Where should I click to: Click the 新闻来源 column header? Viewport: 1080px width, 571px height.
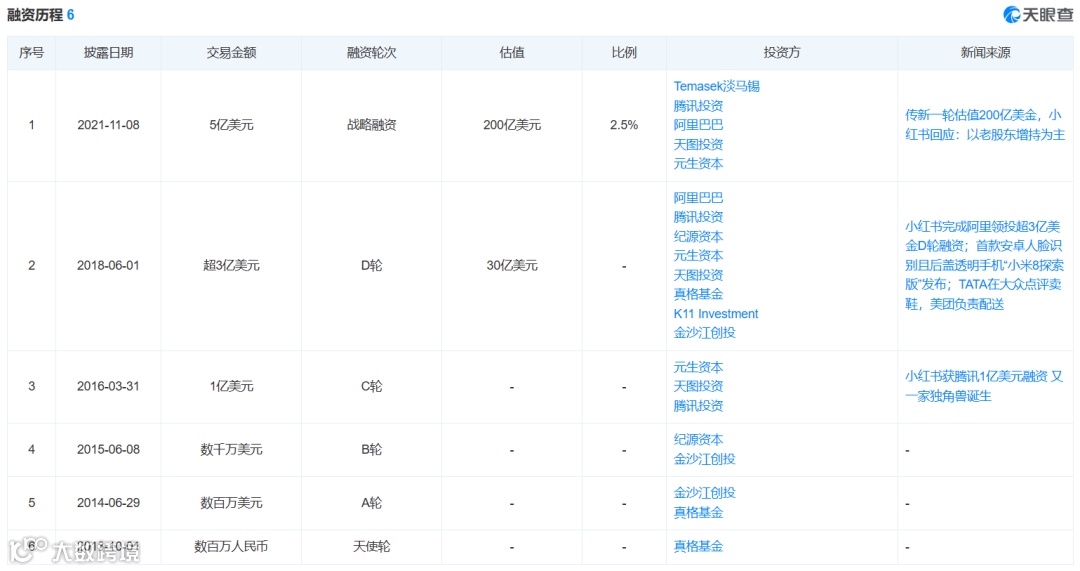[985, 52]
